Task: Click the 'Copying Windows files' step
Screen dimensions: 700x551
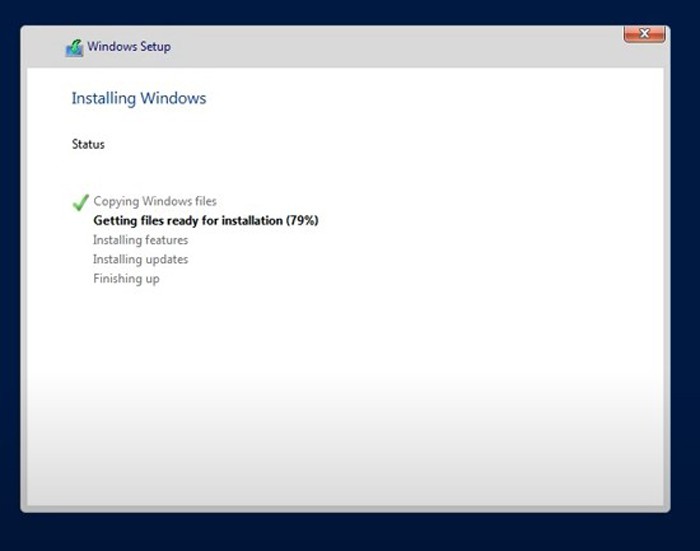Action: pos(155,201)
